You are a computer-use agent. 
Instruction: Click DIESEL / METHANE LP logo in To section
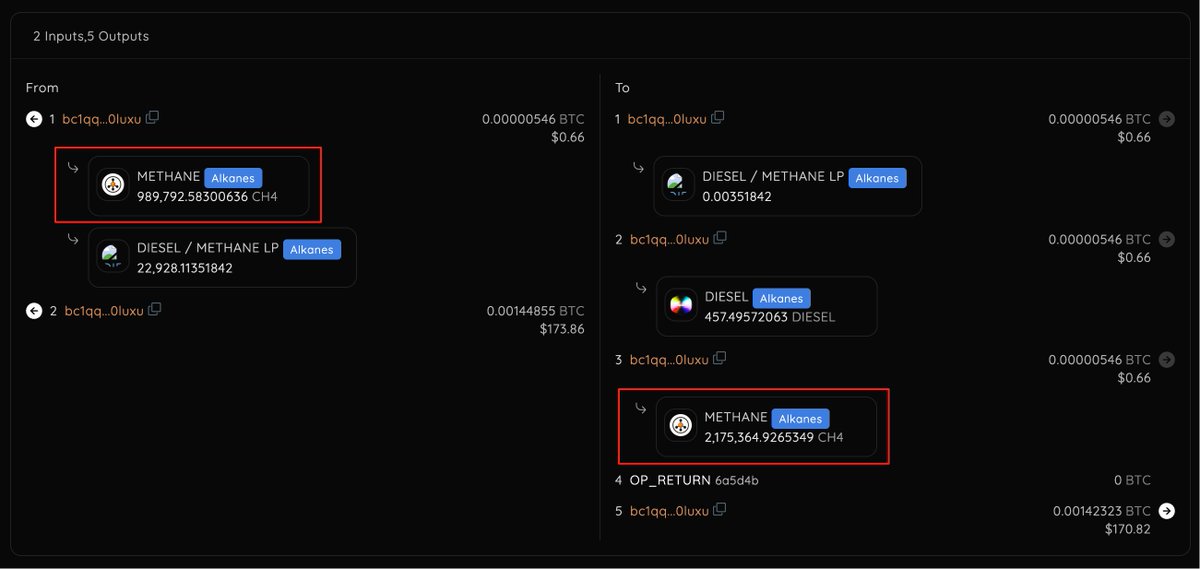(678, 186)
